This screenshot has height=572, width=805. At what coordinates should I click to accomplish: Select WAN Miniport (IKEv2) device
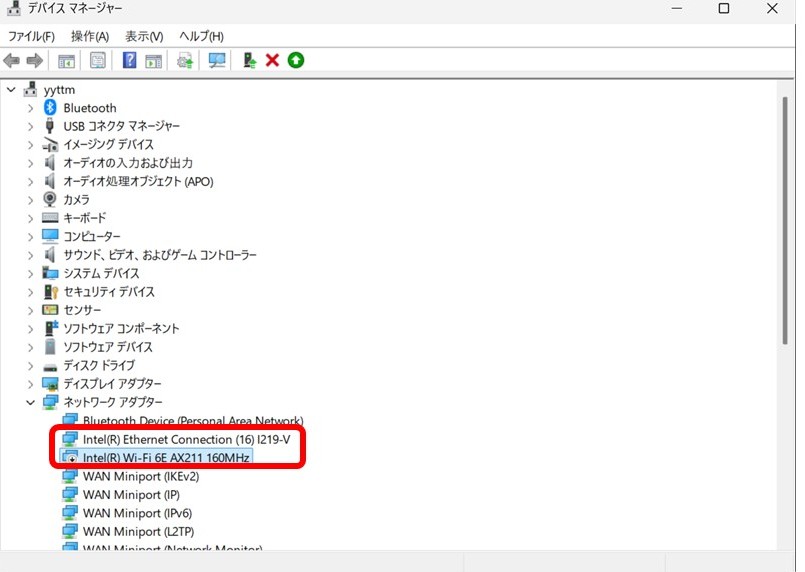point(141,476)
